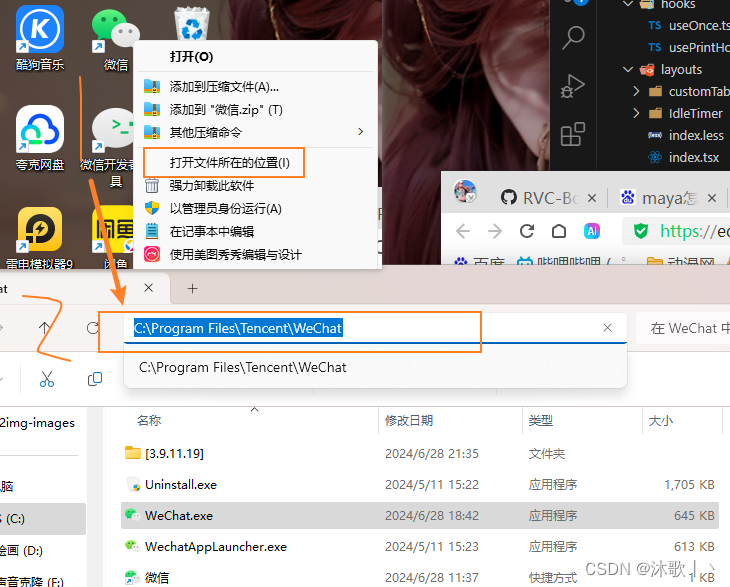Close the current File Explorer tab
This screenshot has width=730, height=587.
click(149, 288)
